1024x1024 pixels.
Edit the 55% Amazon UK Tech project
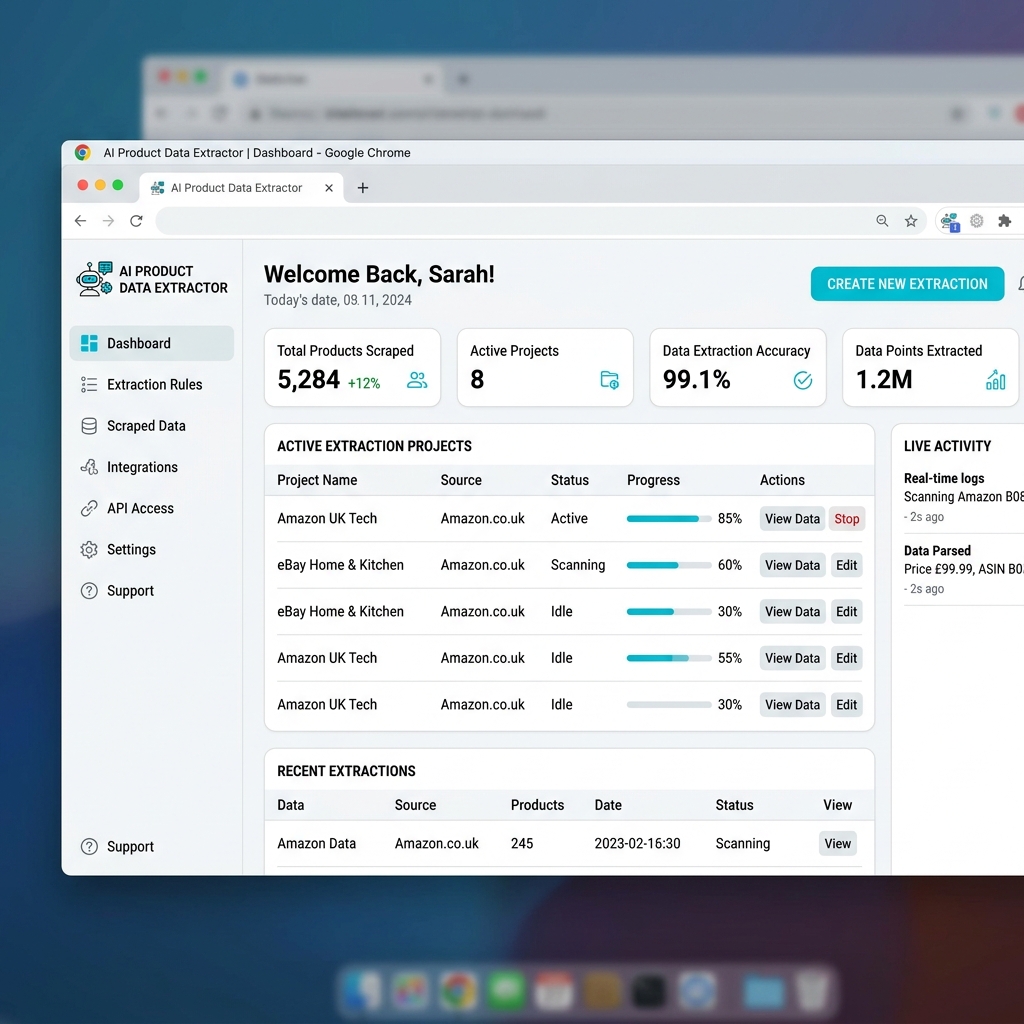pyautogui.click(x=846, y=658)
